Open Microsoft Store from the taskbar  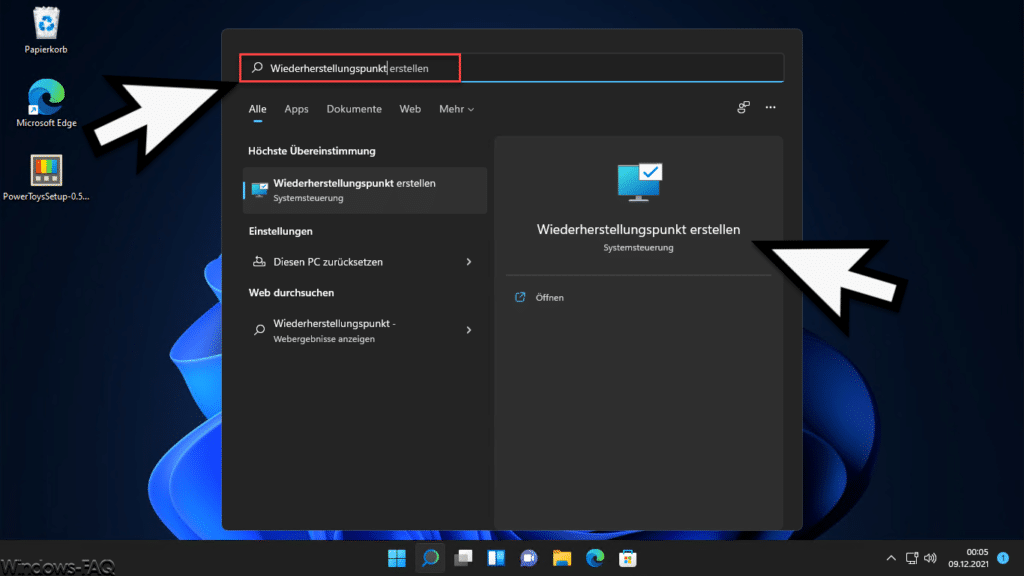point(628,558)
